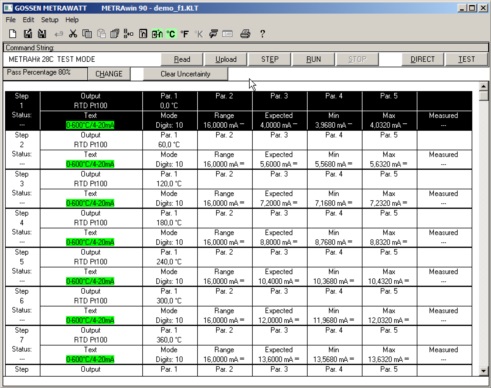Click the 120,0 °C Par. 1 cell
This screenshot has width=491, height=388.
click(170, 179)
